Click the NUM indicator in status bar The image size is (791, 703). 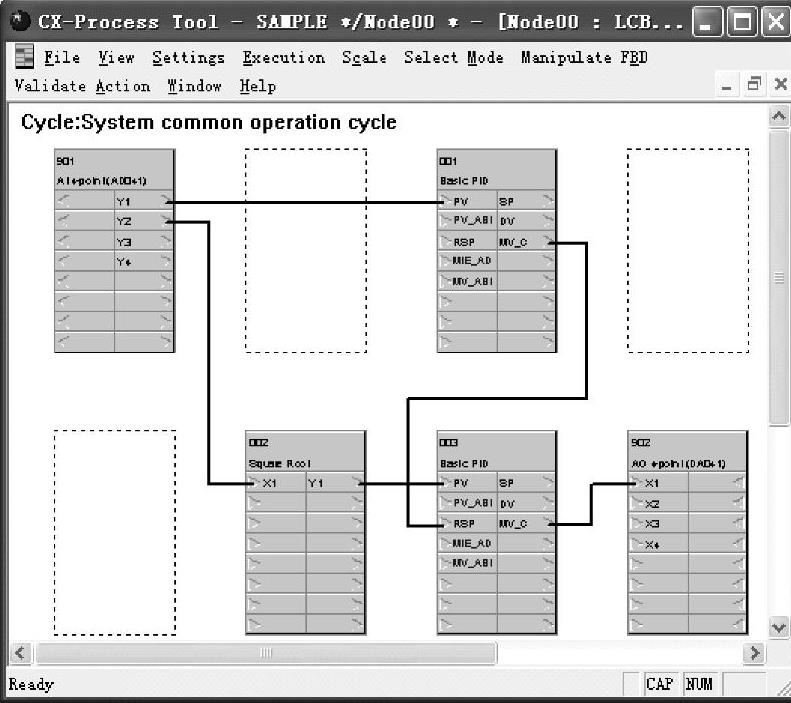coord(699,684)
